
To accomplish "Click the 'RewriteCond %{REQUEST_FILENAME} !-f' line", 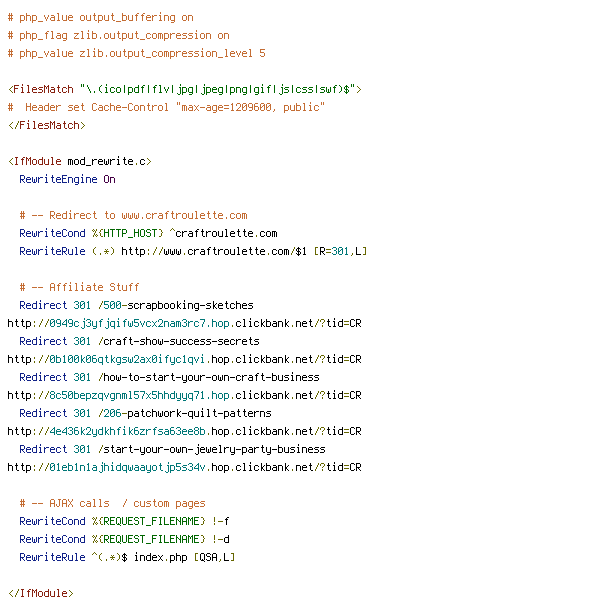I will click(125, 521).
